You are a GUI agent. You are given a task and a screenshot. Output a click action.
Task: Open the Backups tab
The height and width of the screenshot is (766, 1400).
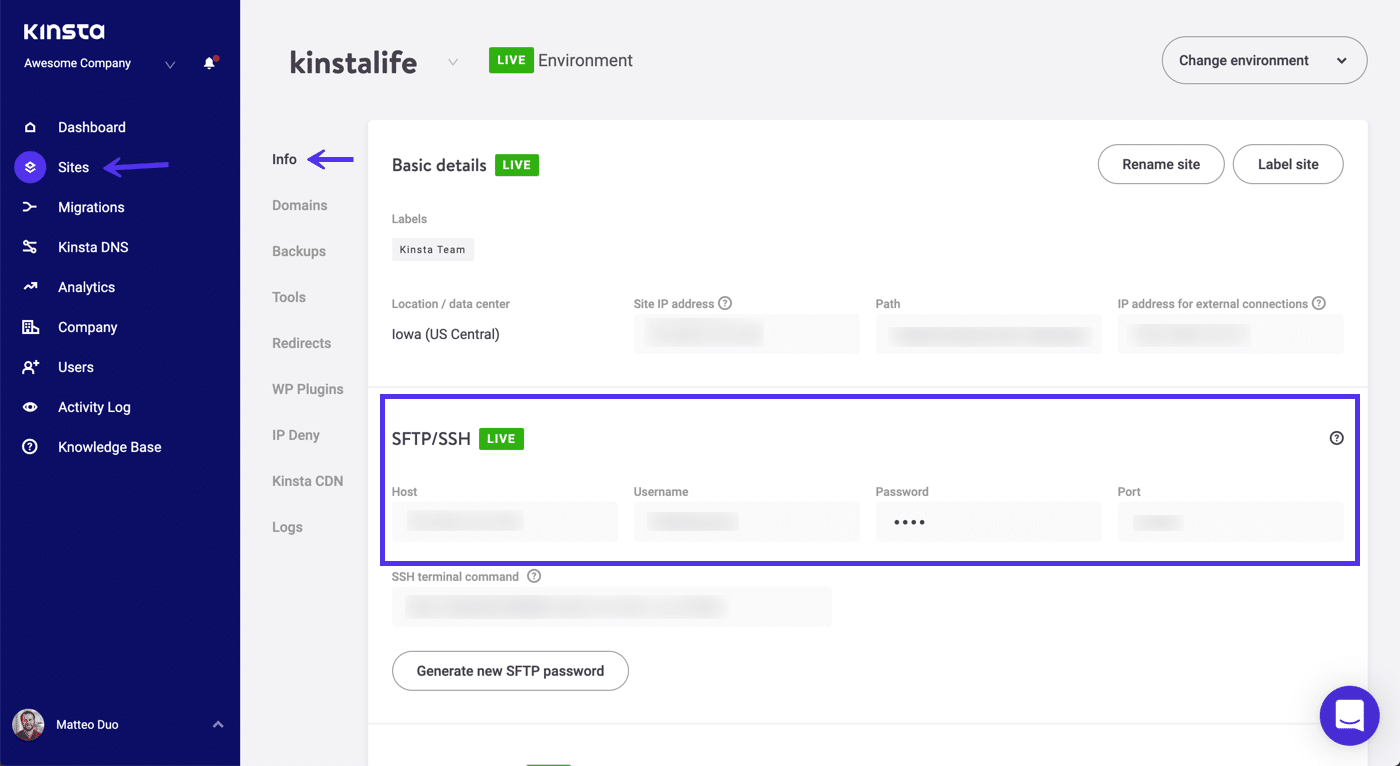pos(298,251)
